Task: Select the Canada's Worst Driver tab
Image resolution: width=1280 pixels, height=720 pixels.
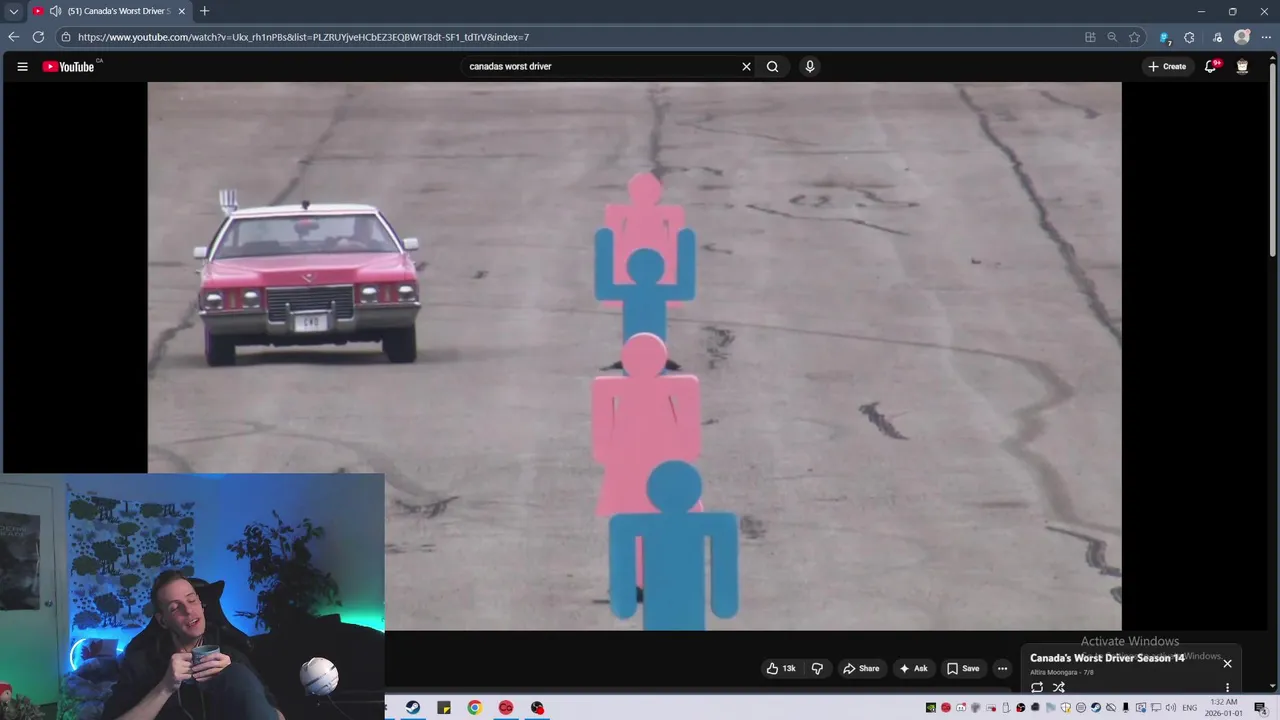Action: pyautogui.click(x=108, y=11)
